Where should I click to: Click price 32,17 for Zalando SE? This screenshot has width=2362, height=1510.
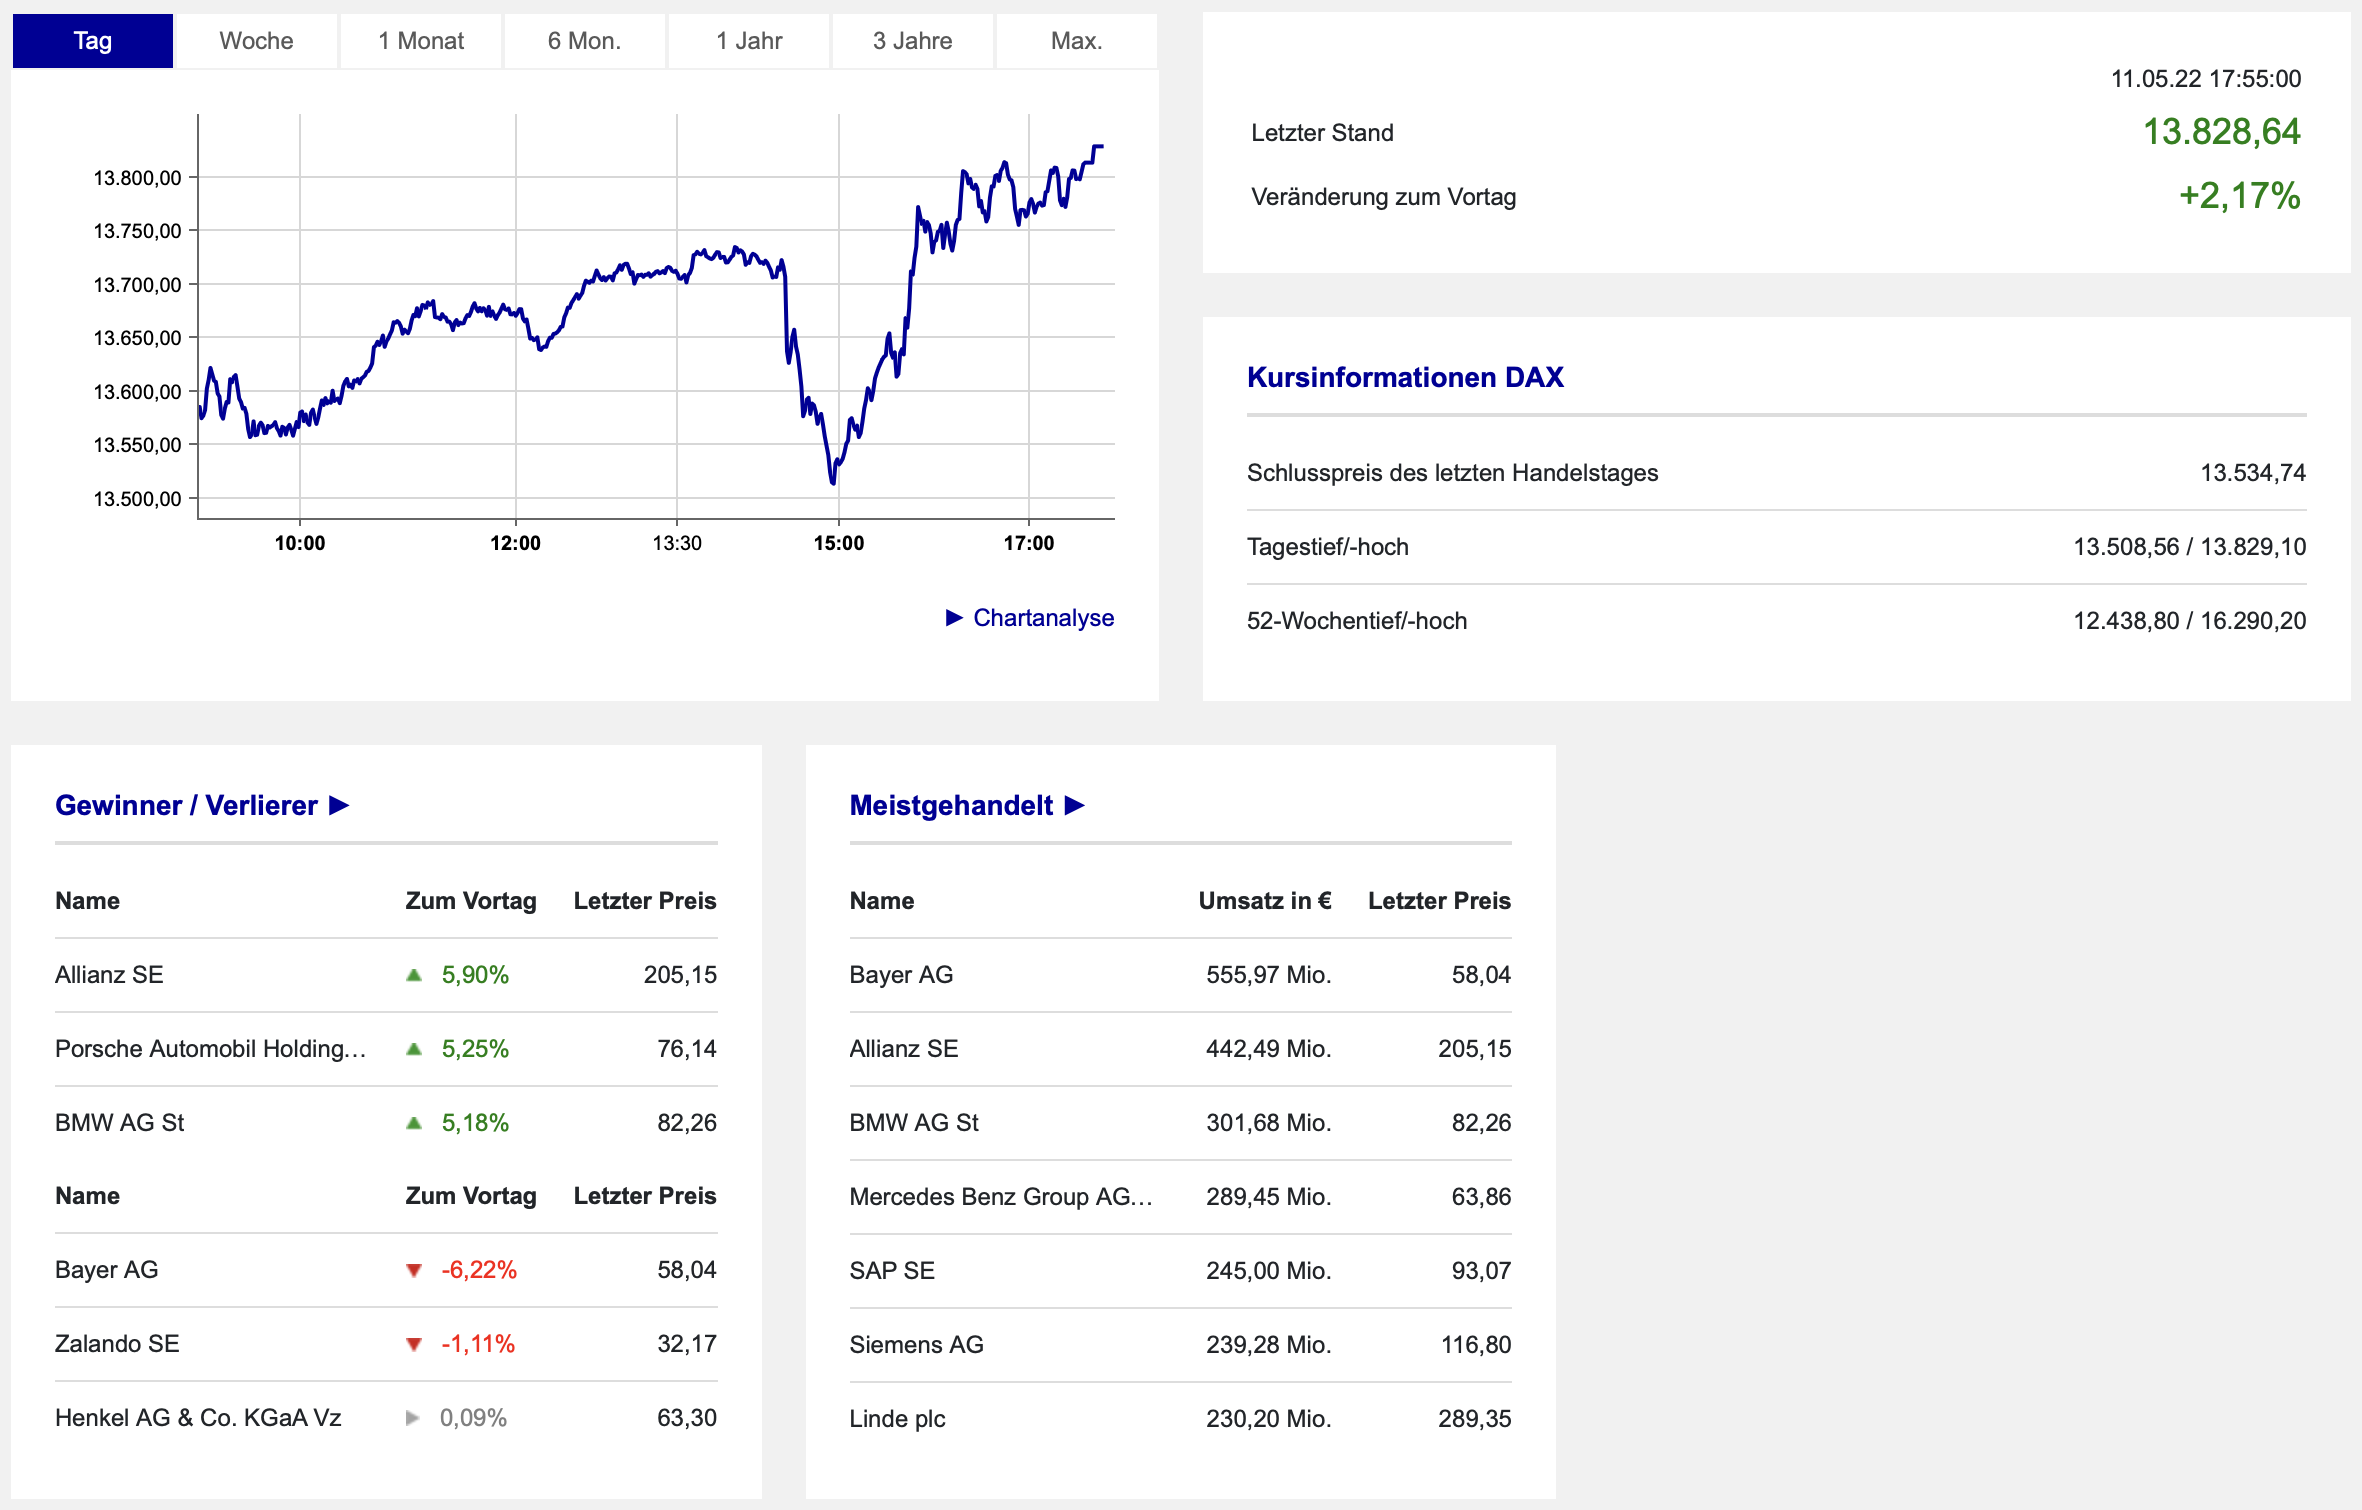(x=687, y=1344)
